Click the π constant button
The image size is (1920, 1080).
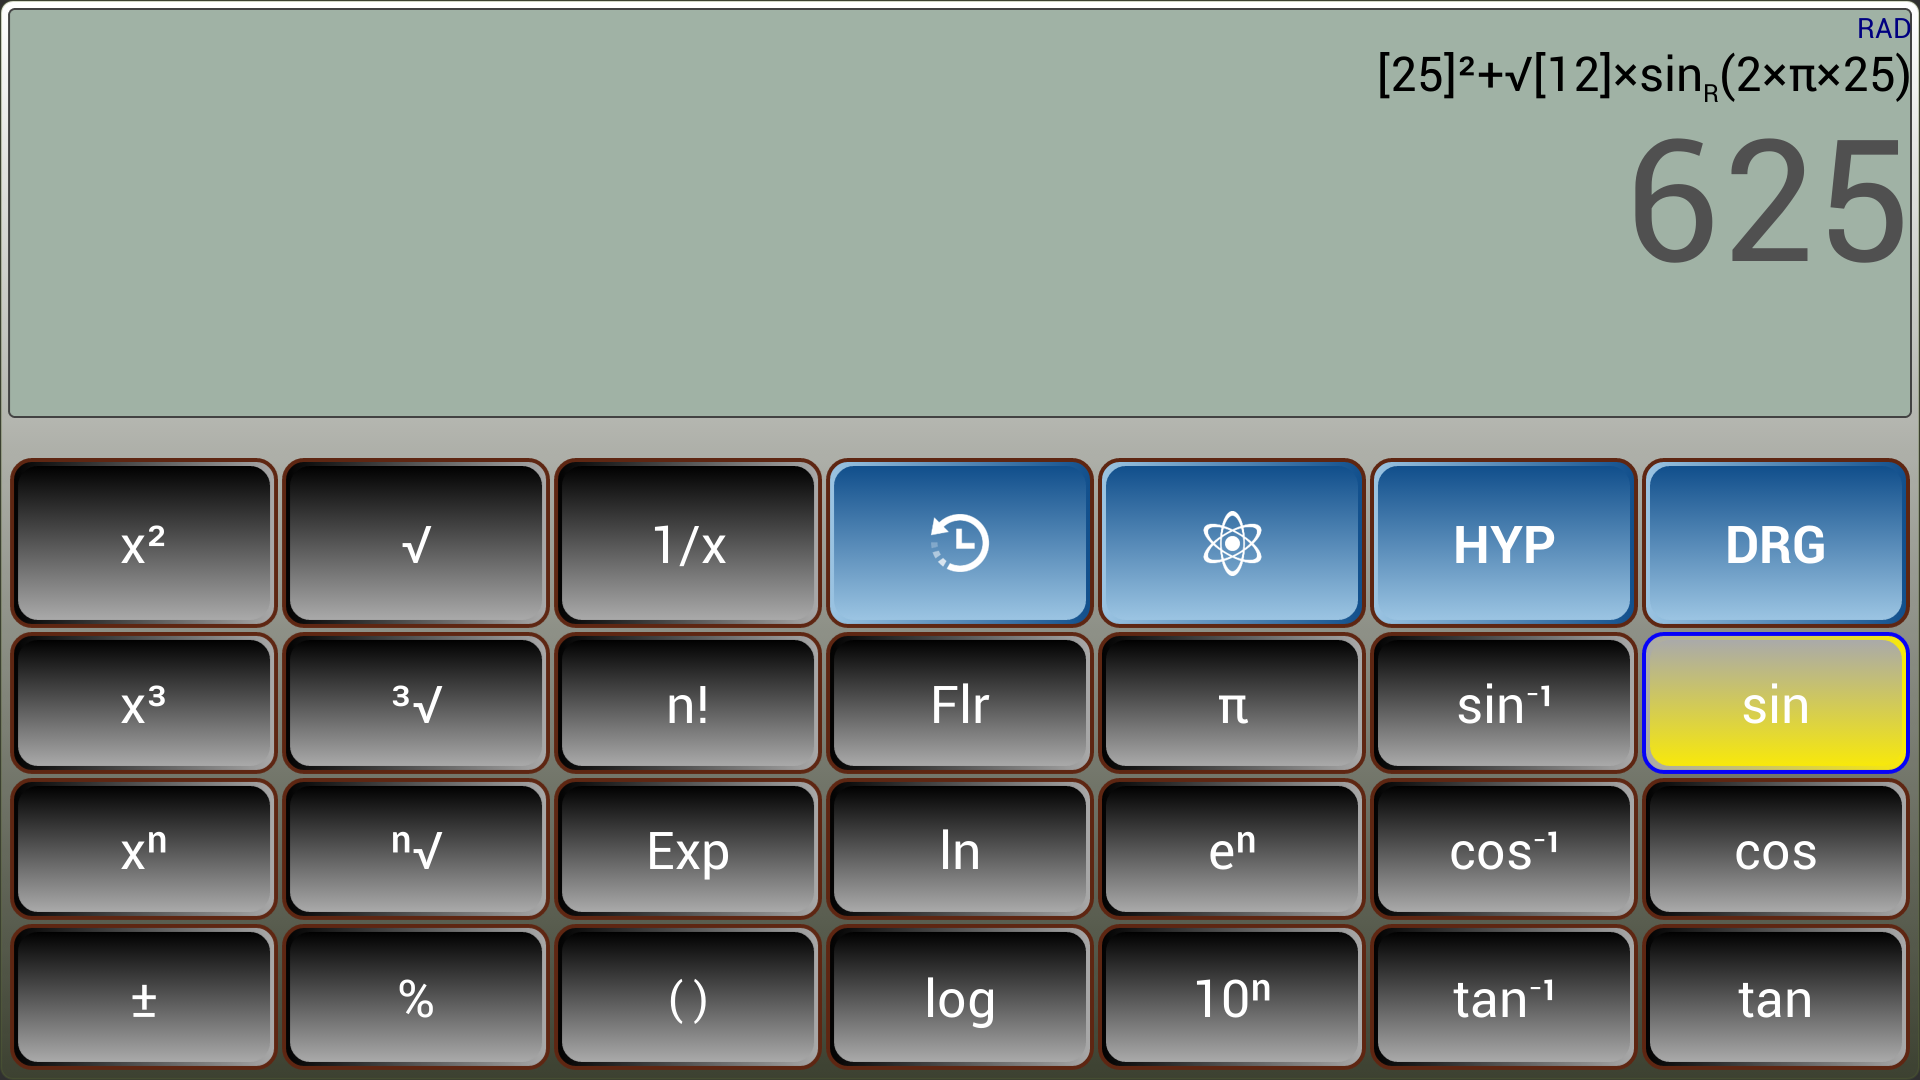(1233, 704)
